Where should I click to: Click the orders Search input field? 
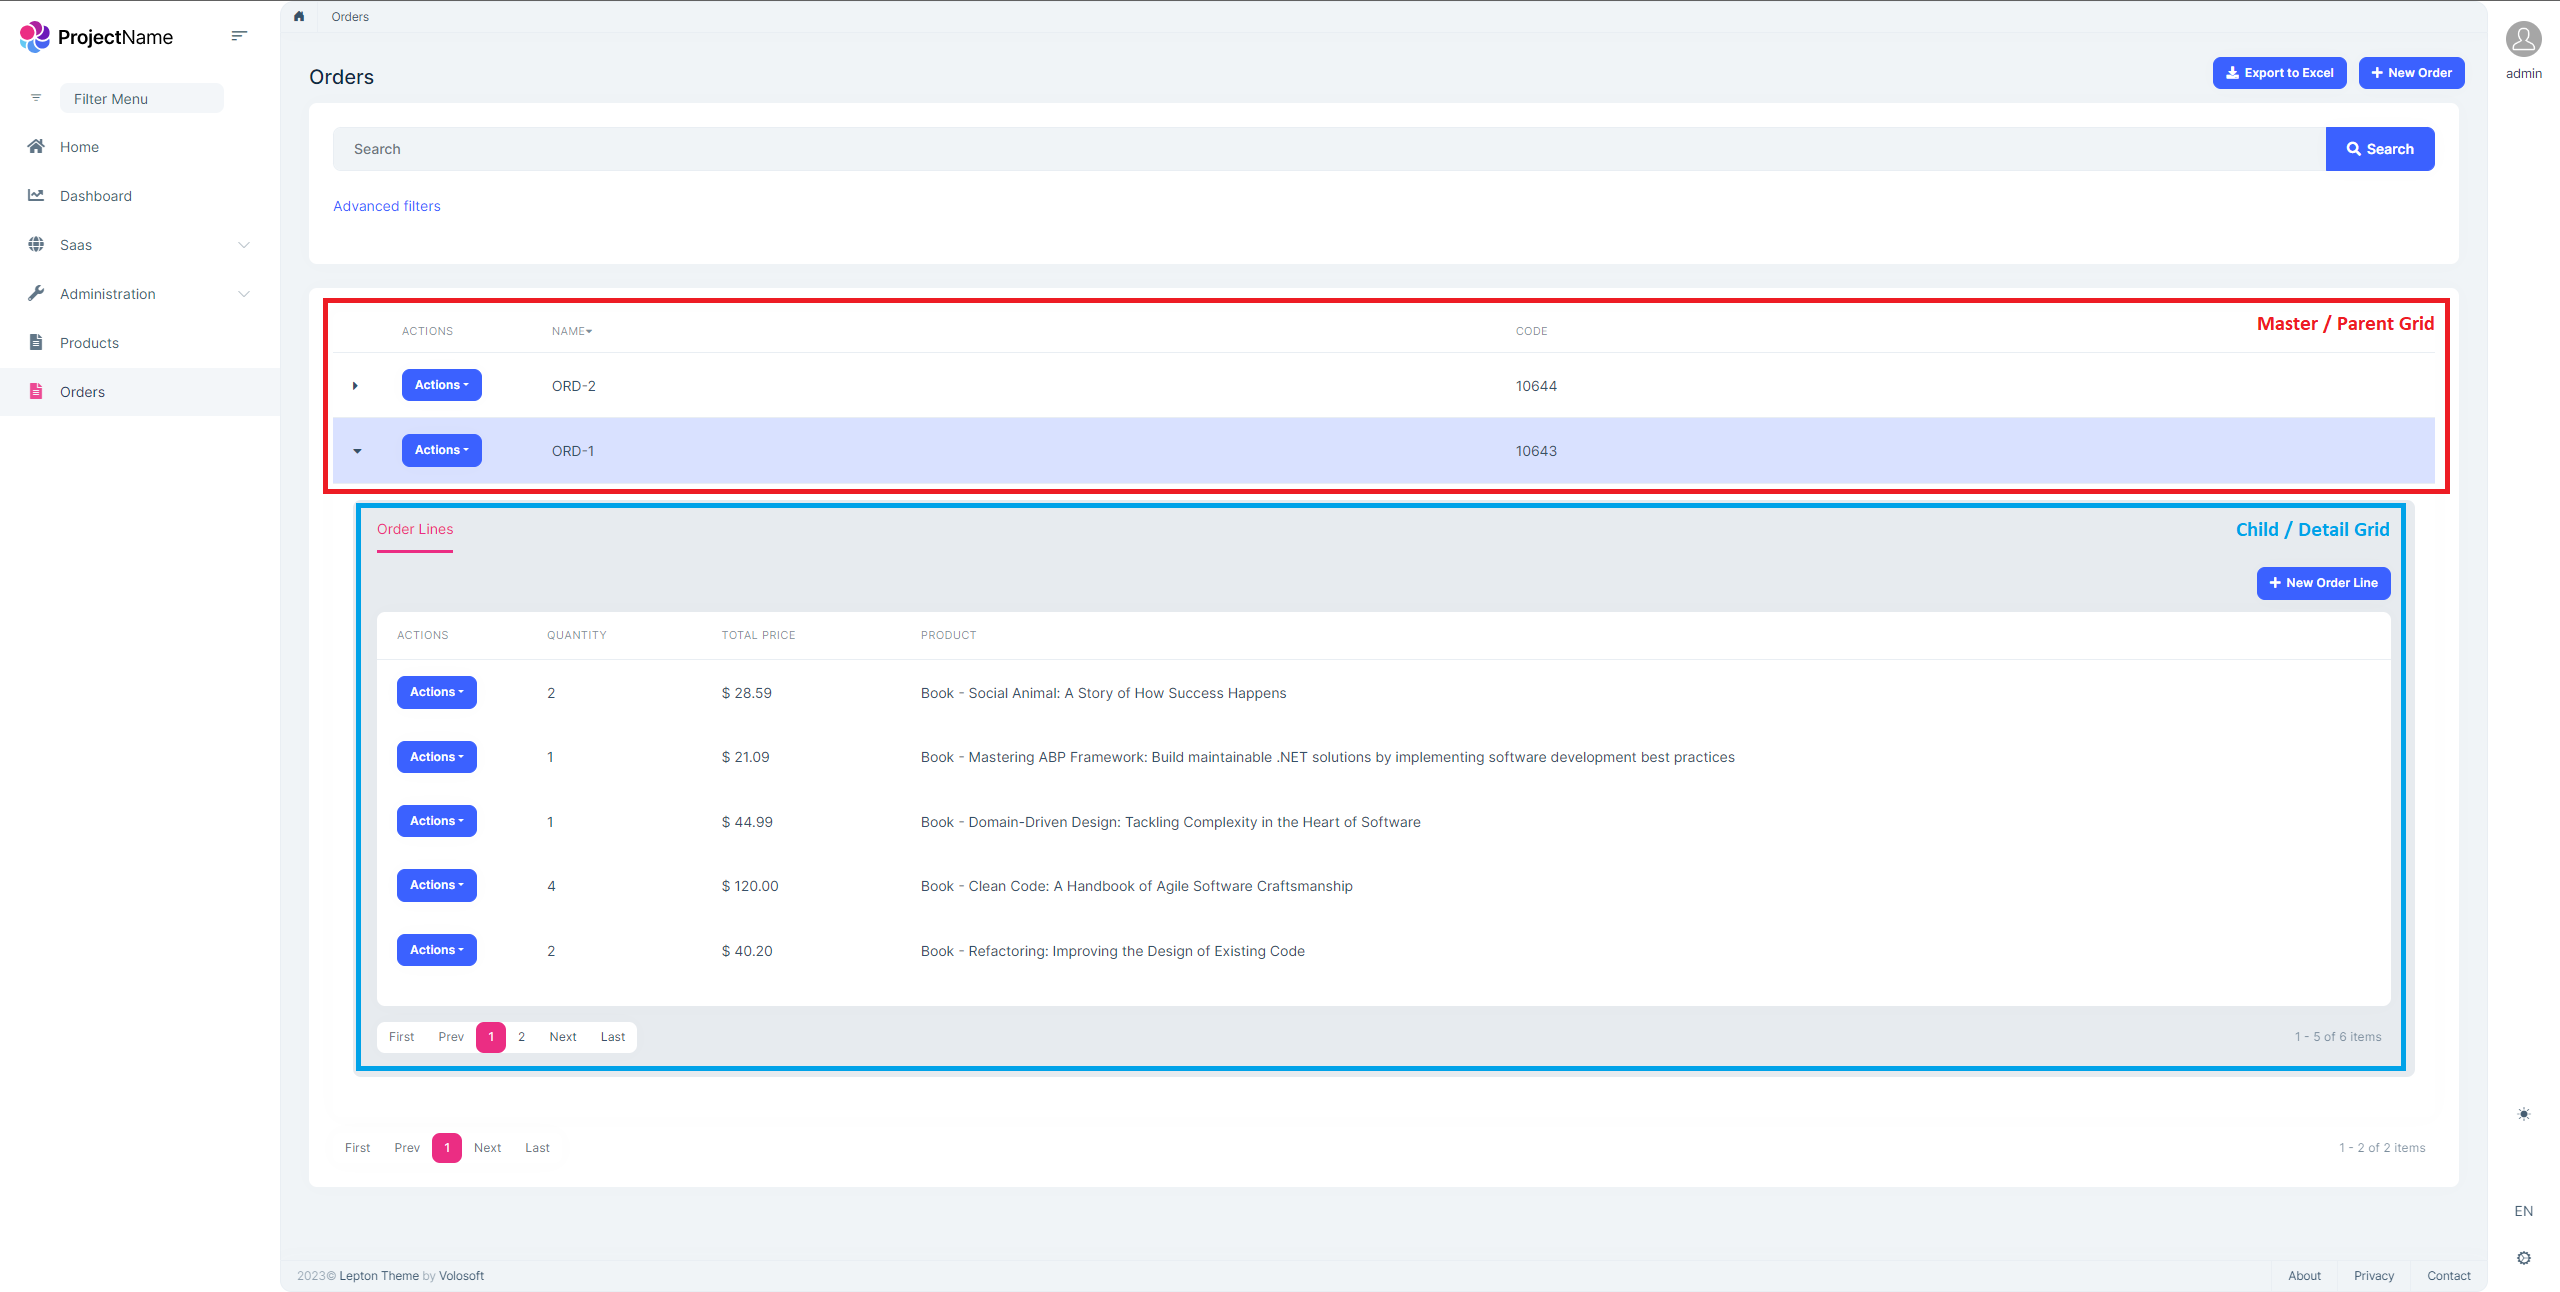click(x=1328, y=149)
